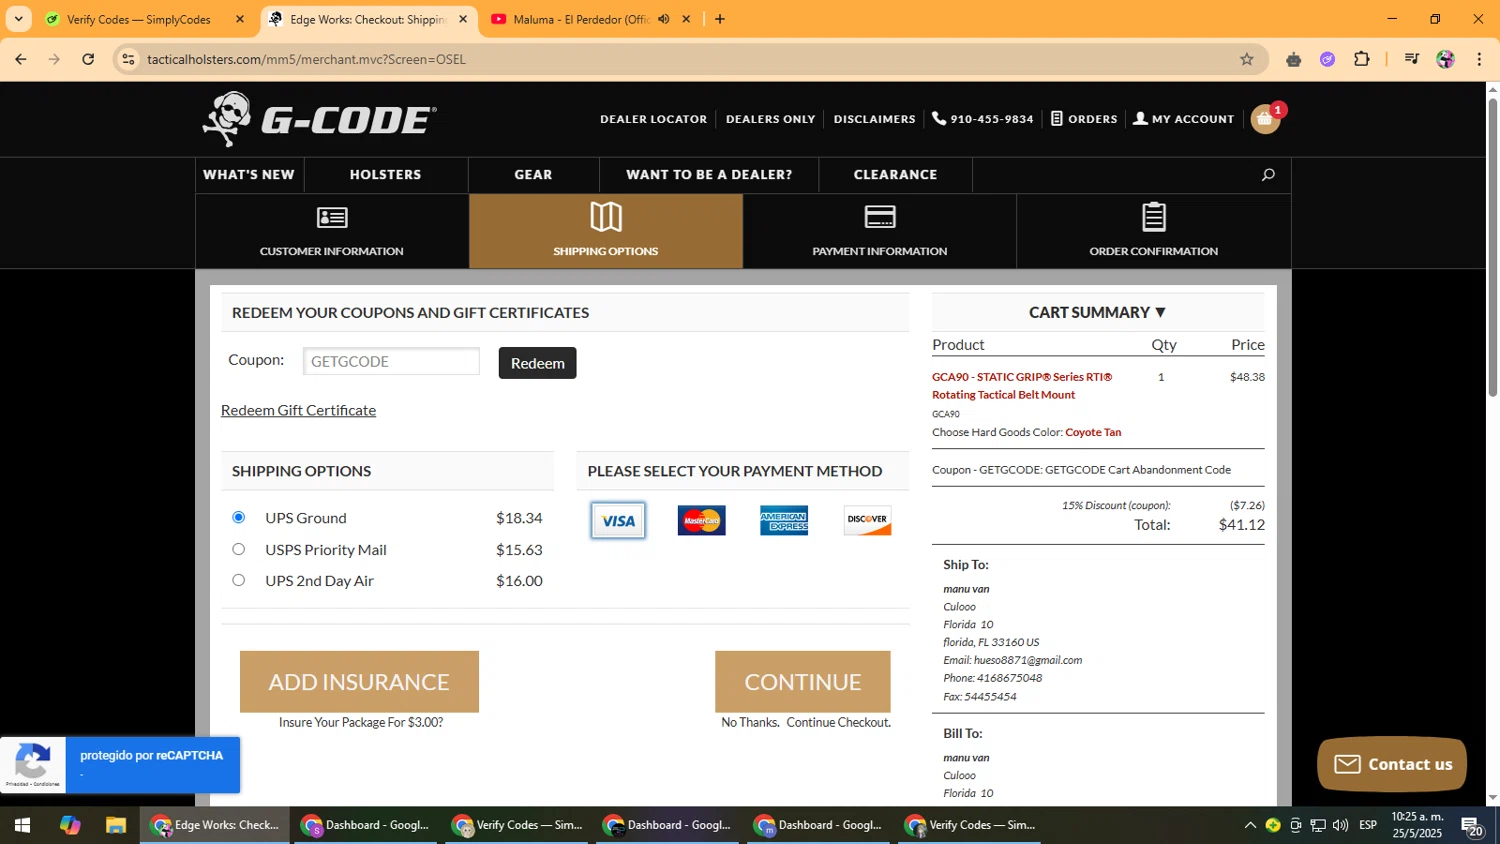Image resolution: width=1500 pixels, height=844 pixels.
Task: Close the Maluma YouTube tab
Action: tap(686, 19)
